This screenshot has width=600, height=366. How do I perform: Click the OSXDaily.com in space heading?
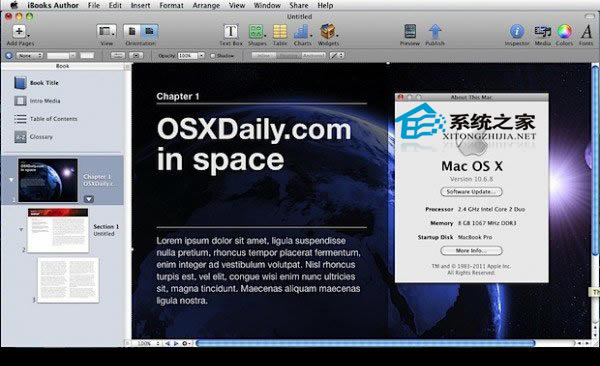click(254, 145)
